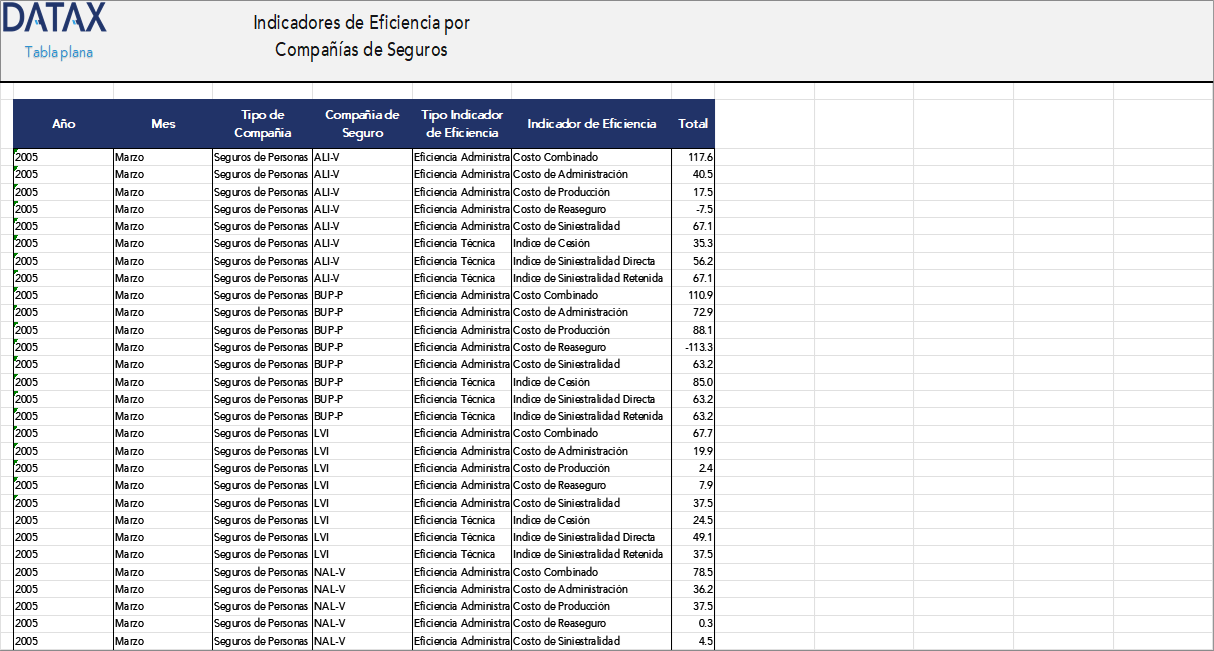Select the Total column header

pyautogui.click(x=692, y=124)
